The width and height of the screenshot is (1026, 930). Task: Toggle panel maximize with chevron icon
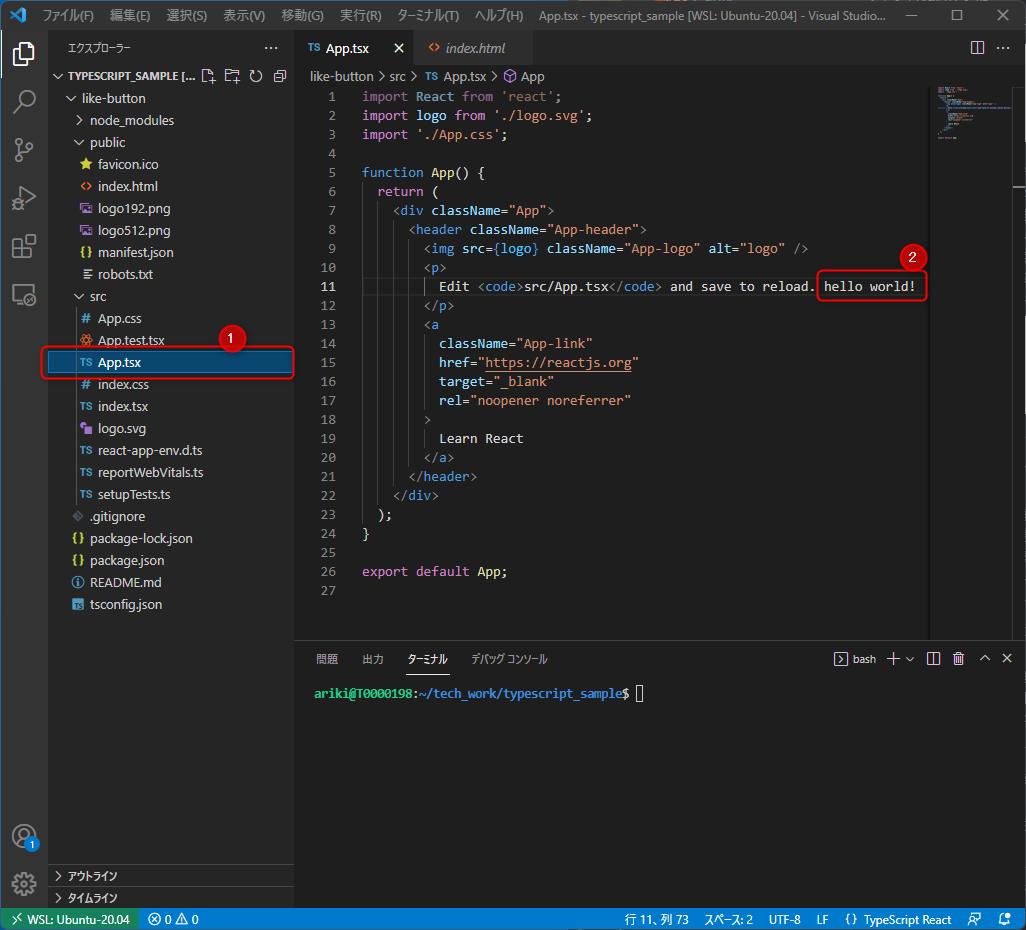[984, 658]
